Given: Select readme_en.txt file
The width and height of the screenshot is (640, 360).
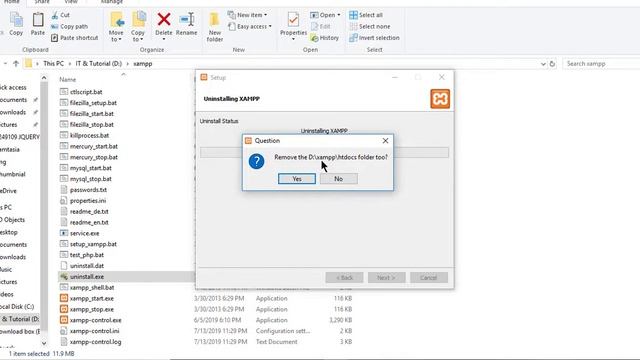Looking at the screenshot, I should (89, 222).
